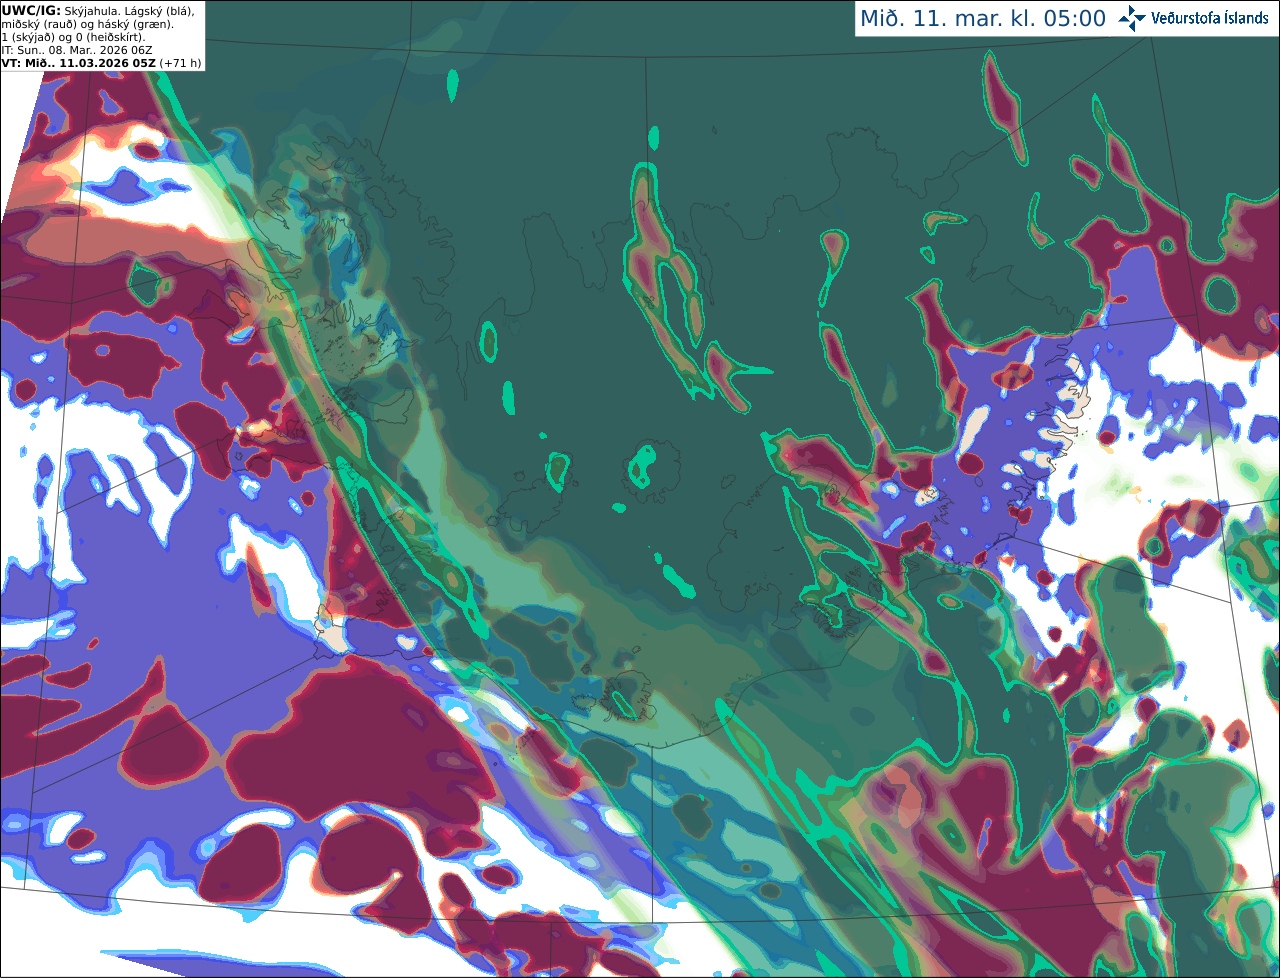This screenshot has height=978, width=1280.
Task: Click the 'Mið. 11. mar. kl. 05:00' date label
Action: pyautogui.click(x=983, y=19)
